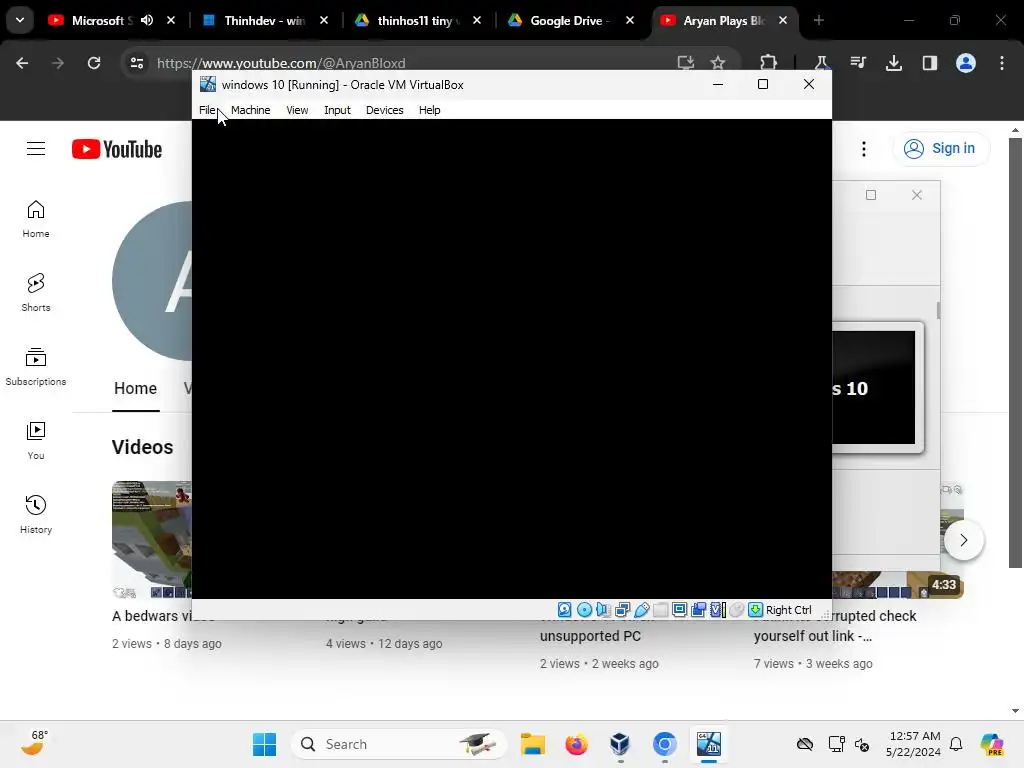Open Subscriptions in YouTube sidebar
Screen dimensions: 1024x768
pos(36,367)
